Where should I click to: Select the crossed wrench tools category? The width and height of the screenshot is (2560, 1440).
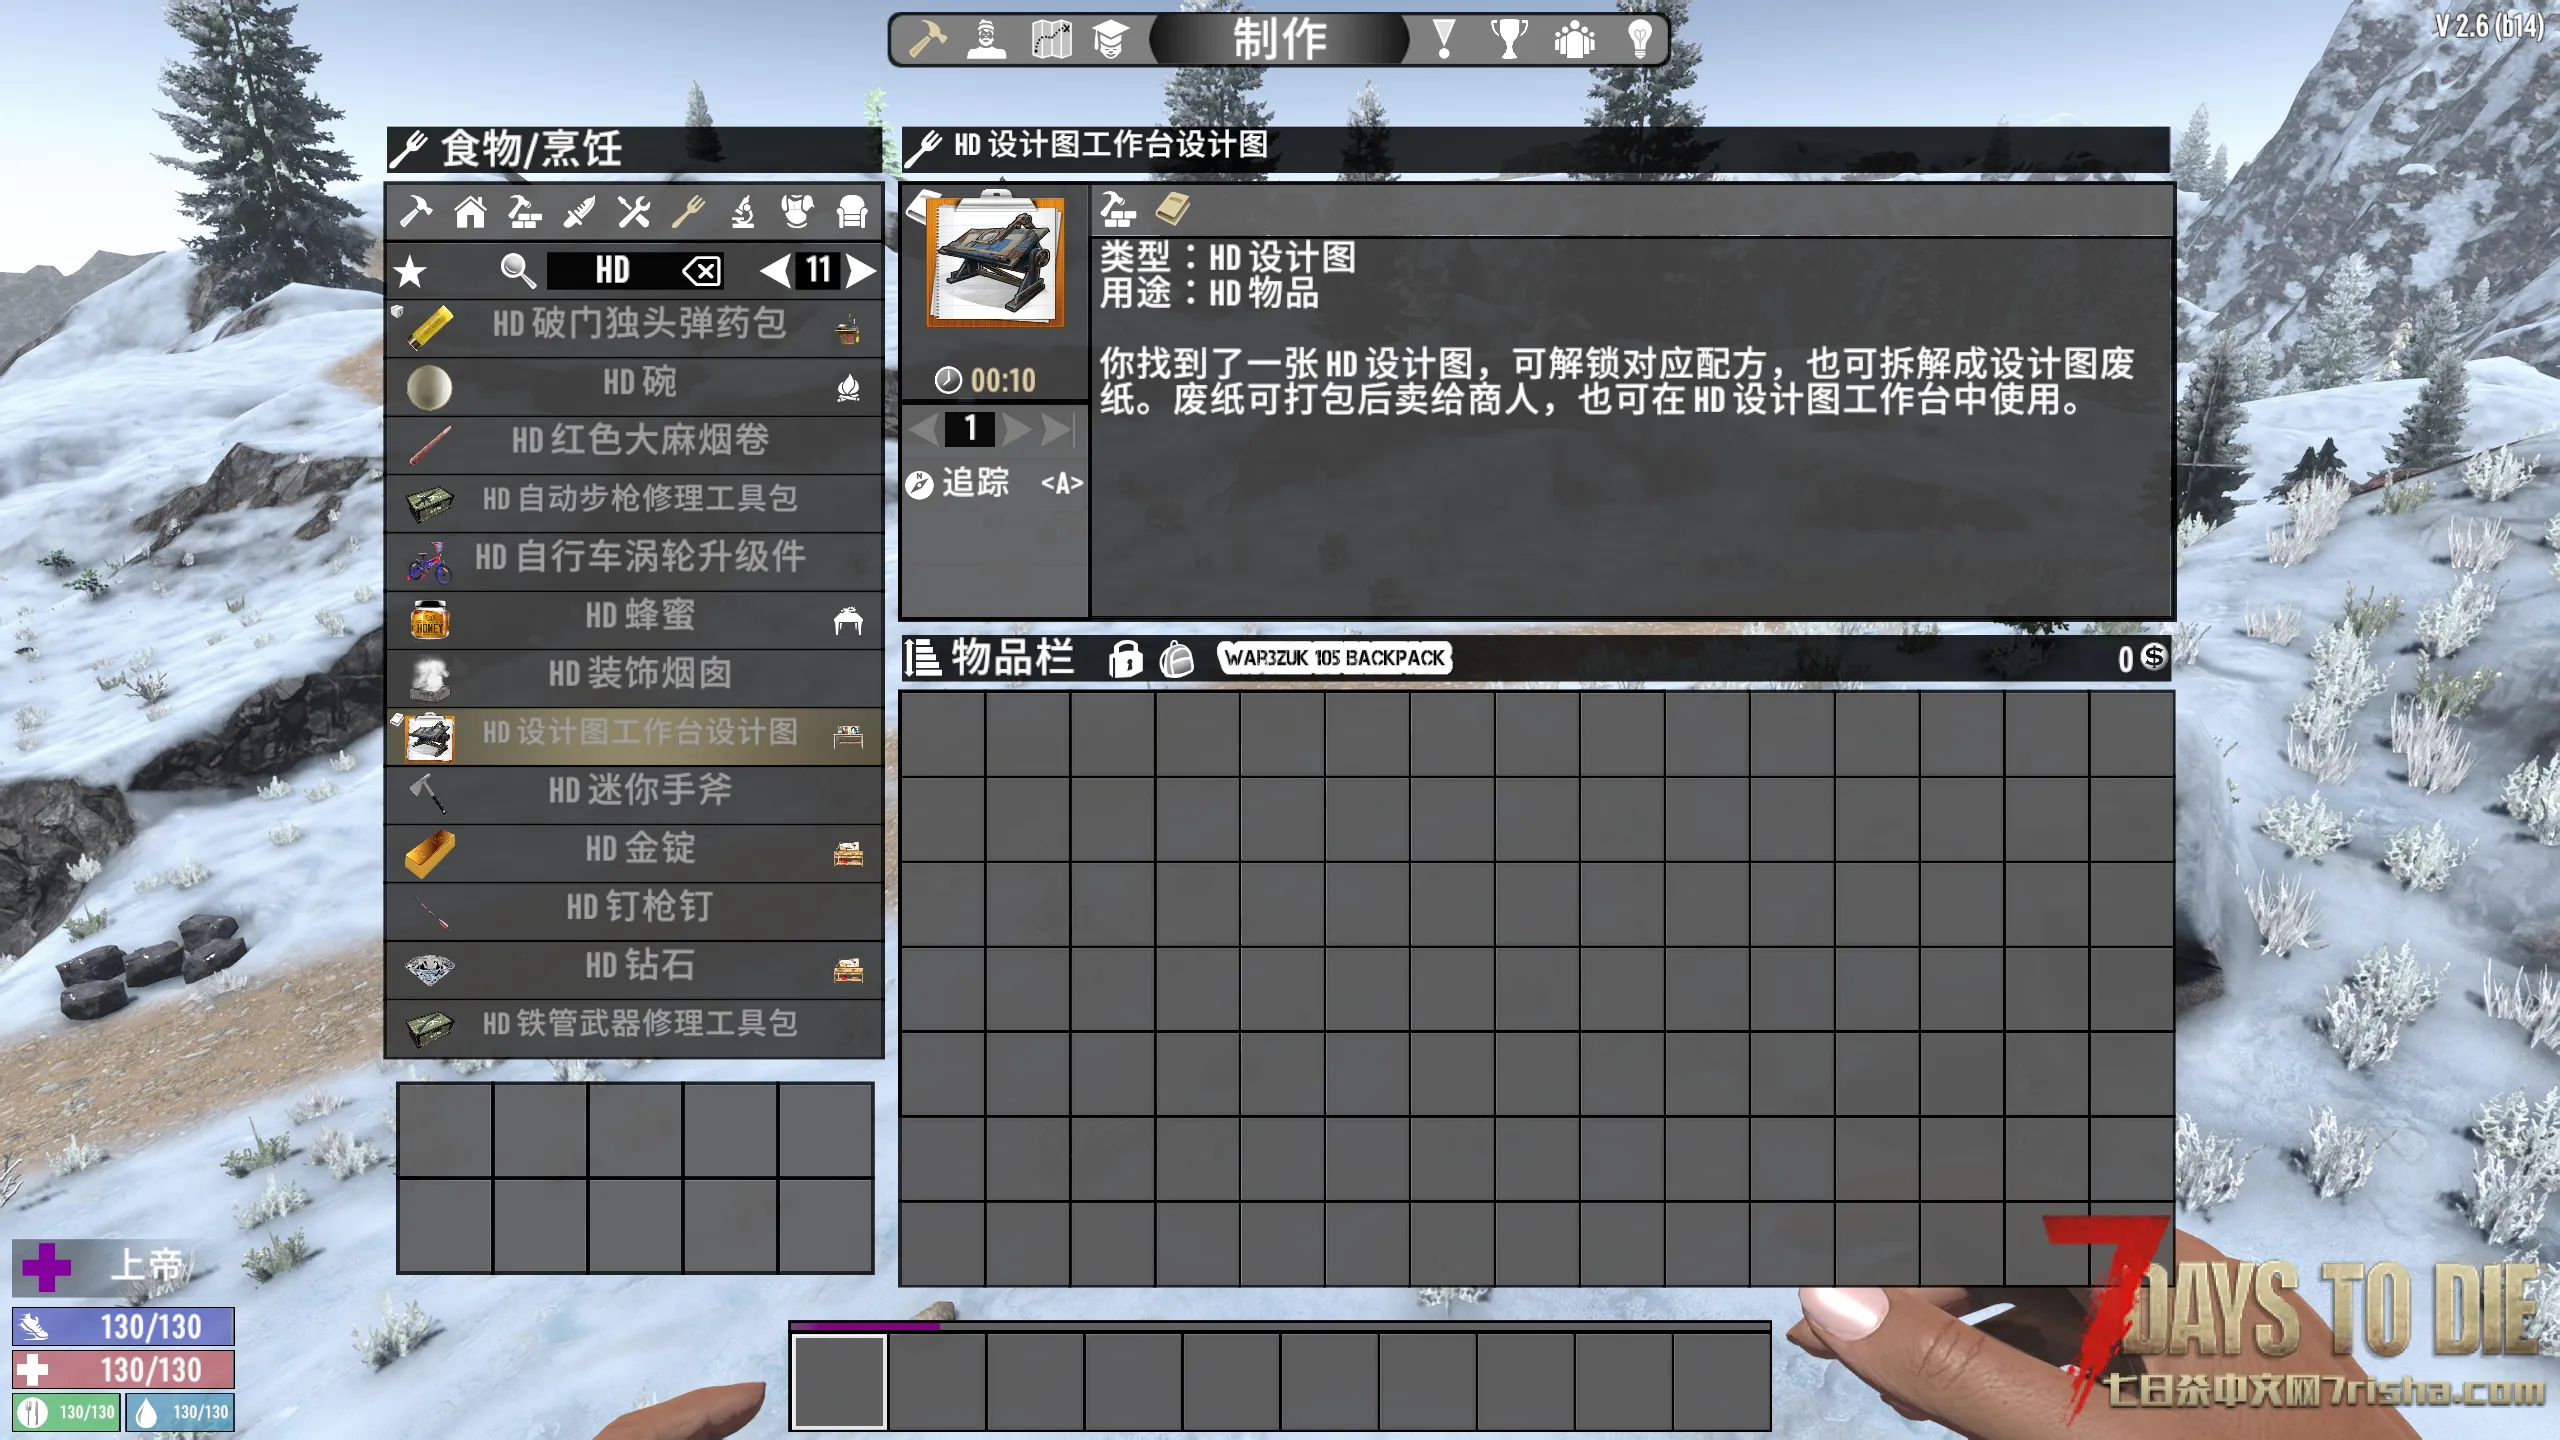(x=634, y=212)
